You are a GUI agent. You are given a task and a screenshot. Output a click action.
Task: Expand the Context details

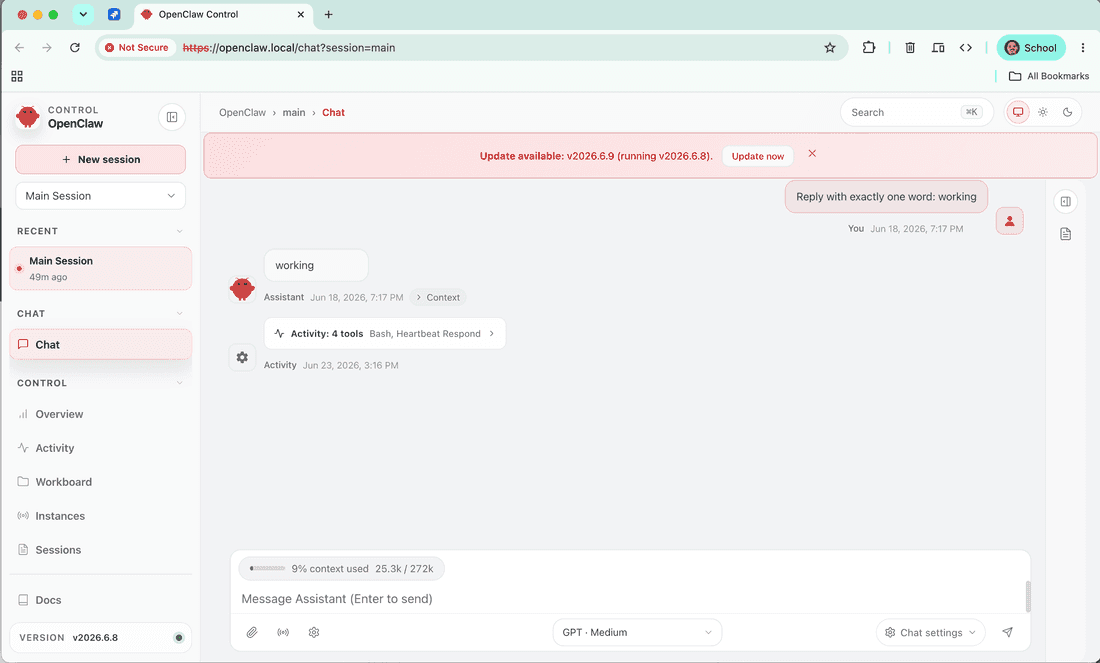[438, 297]
